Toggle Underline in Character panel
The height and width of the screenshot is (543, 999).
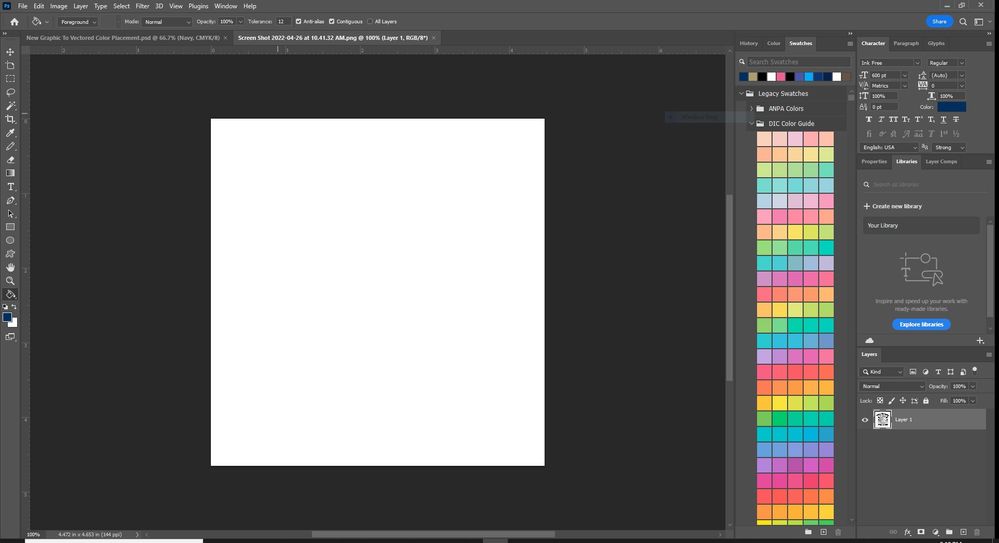pyautogui.click(x=944, y=120)
